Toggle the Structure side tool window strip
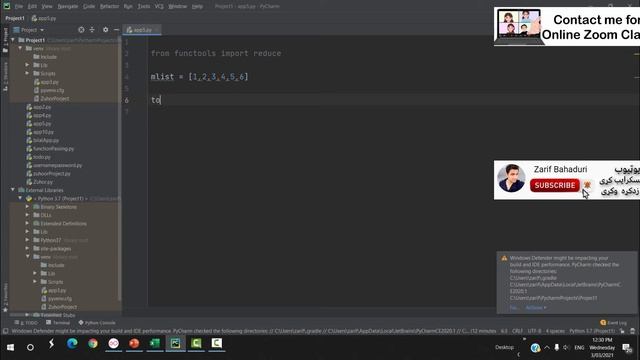Viewport: 640px width, 360px height. point(5,76)
